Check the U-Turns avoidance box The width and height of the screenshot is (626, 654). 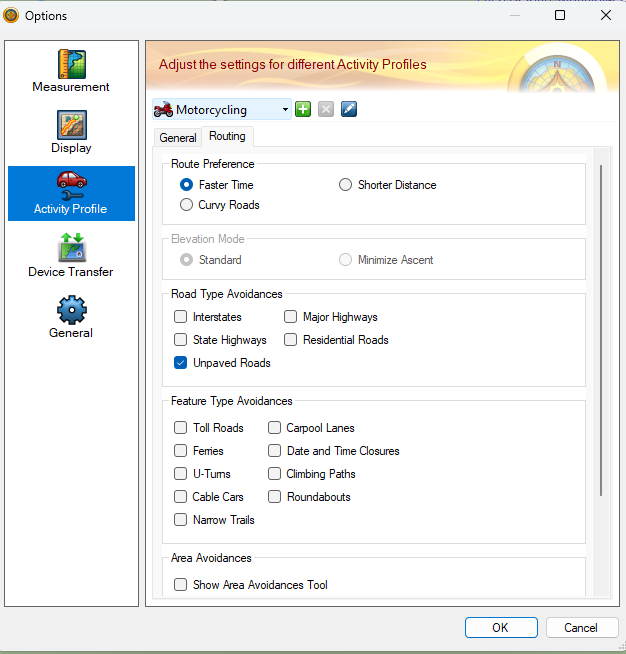[181, 474]
